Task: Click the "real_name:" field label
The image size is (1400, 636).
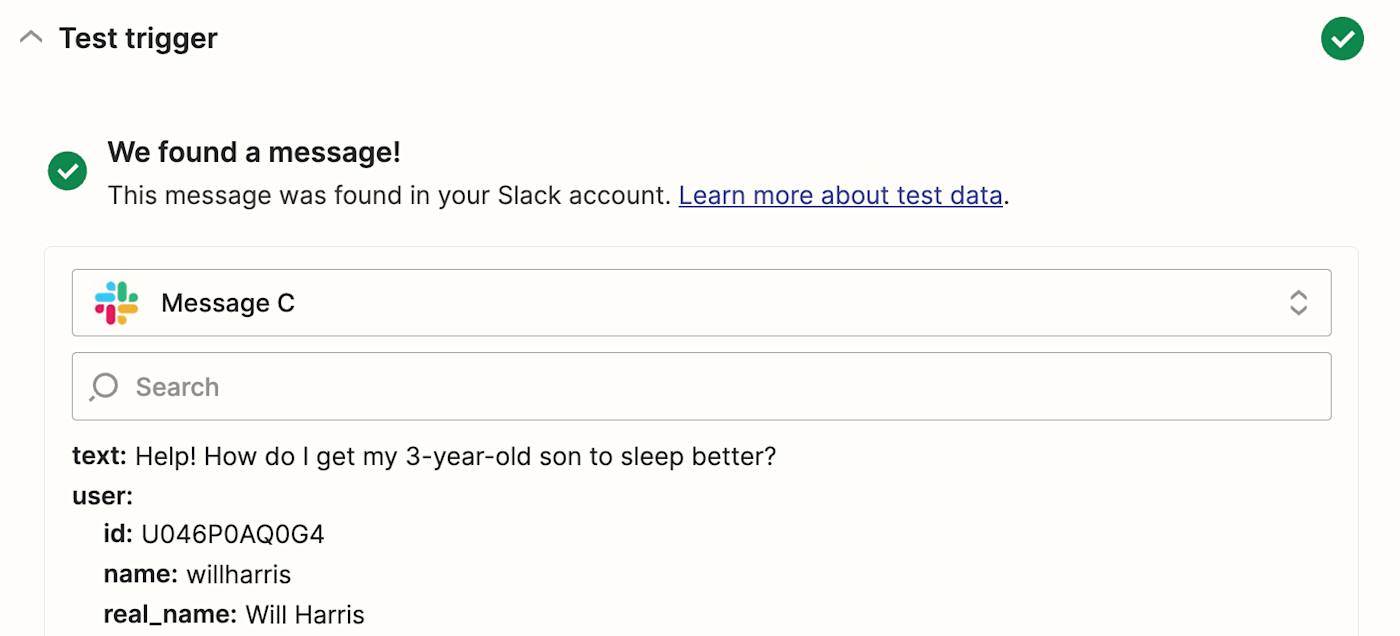Action: [x=170, y=614]
